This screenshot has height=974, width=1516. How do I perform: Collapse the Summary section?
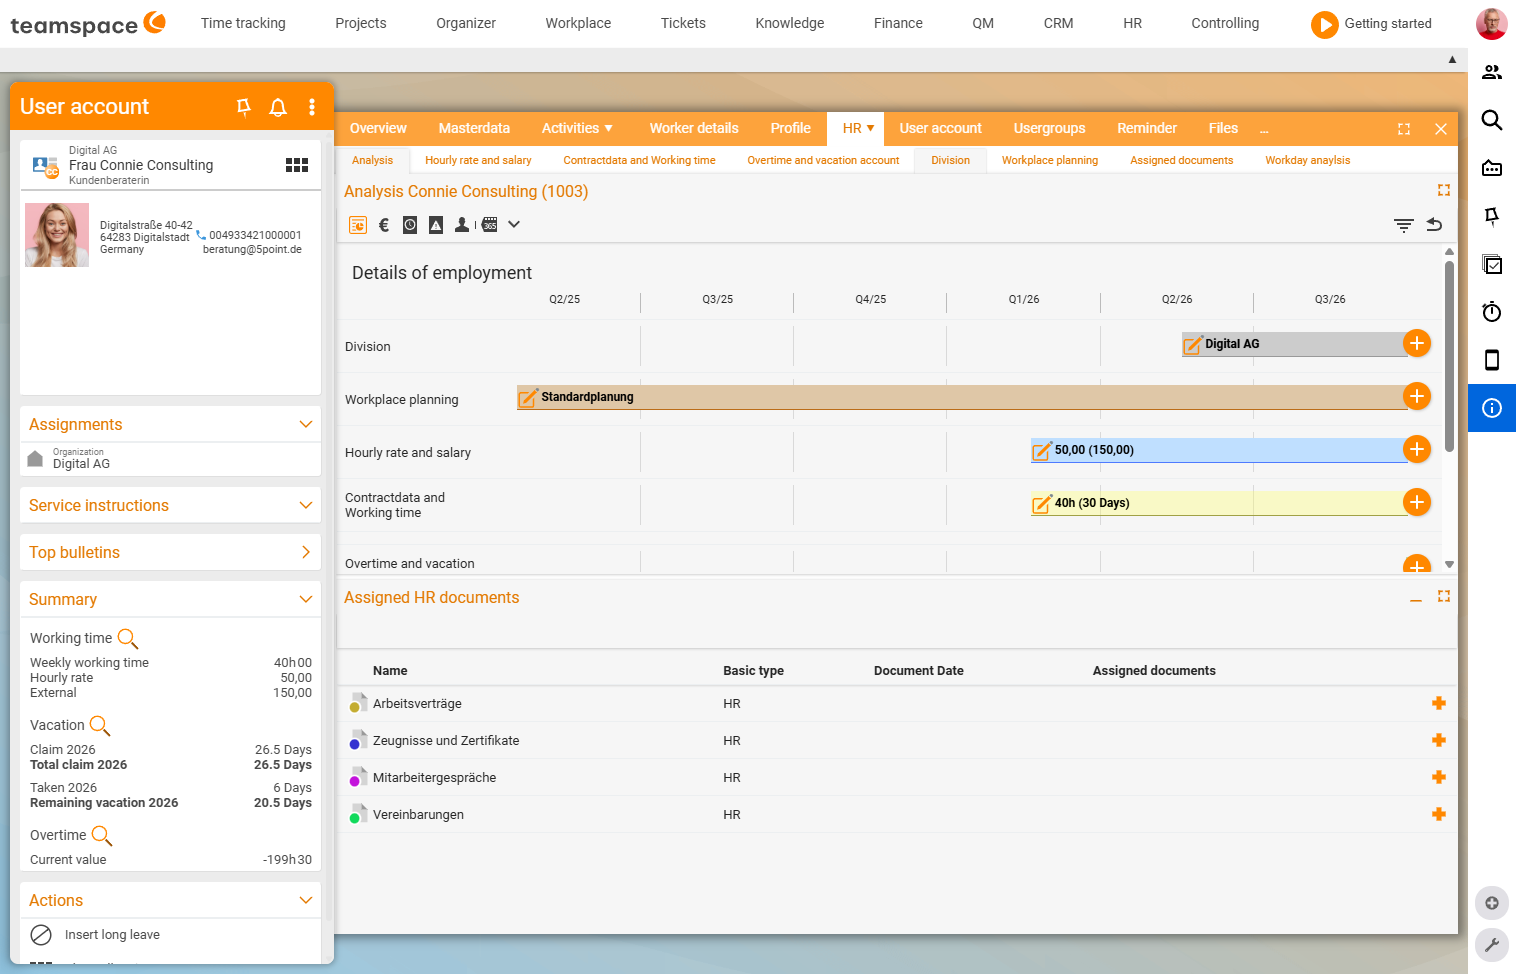(306, 599)
